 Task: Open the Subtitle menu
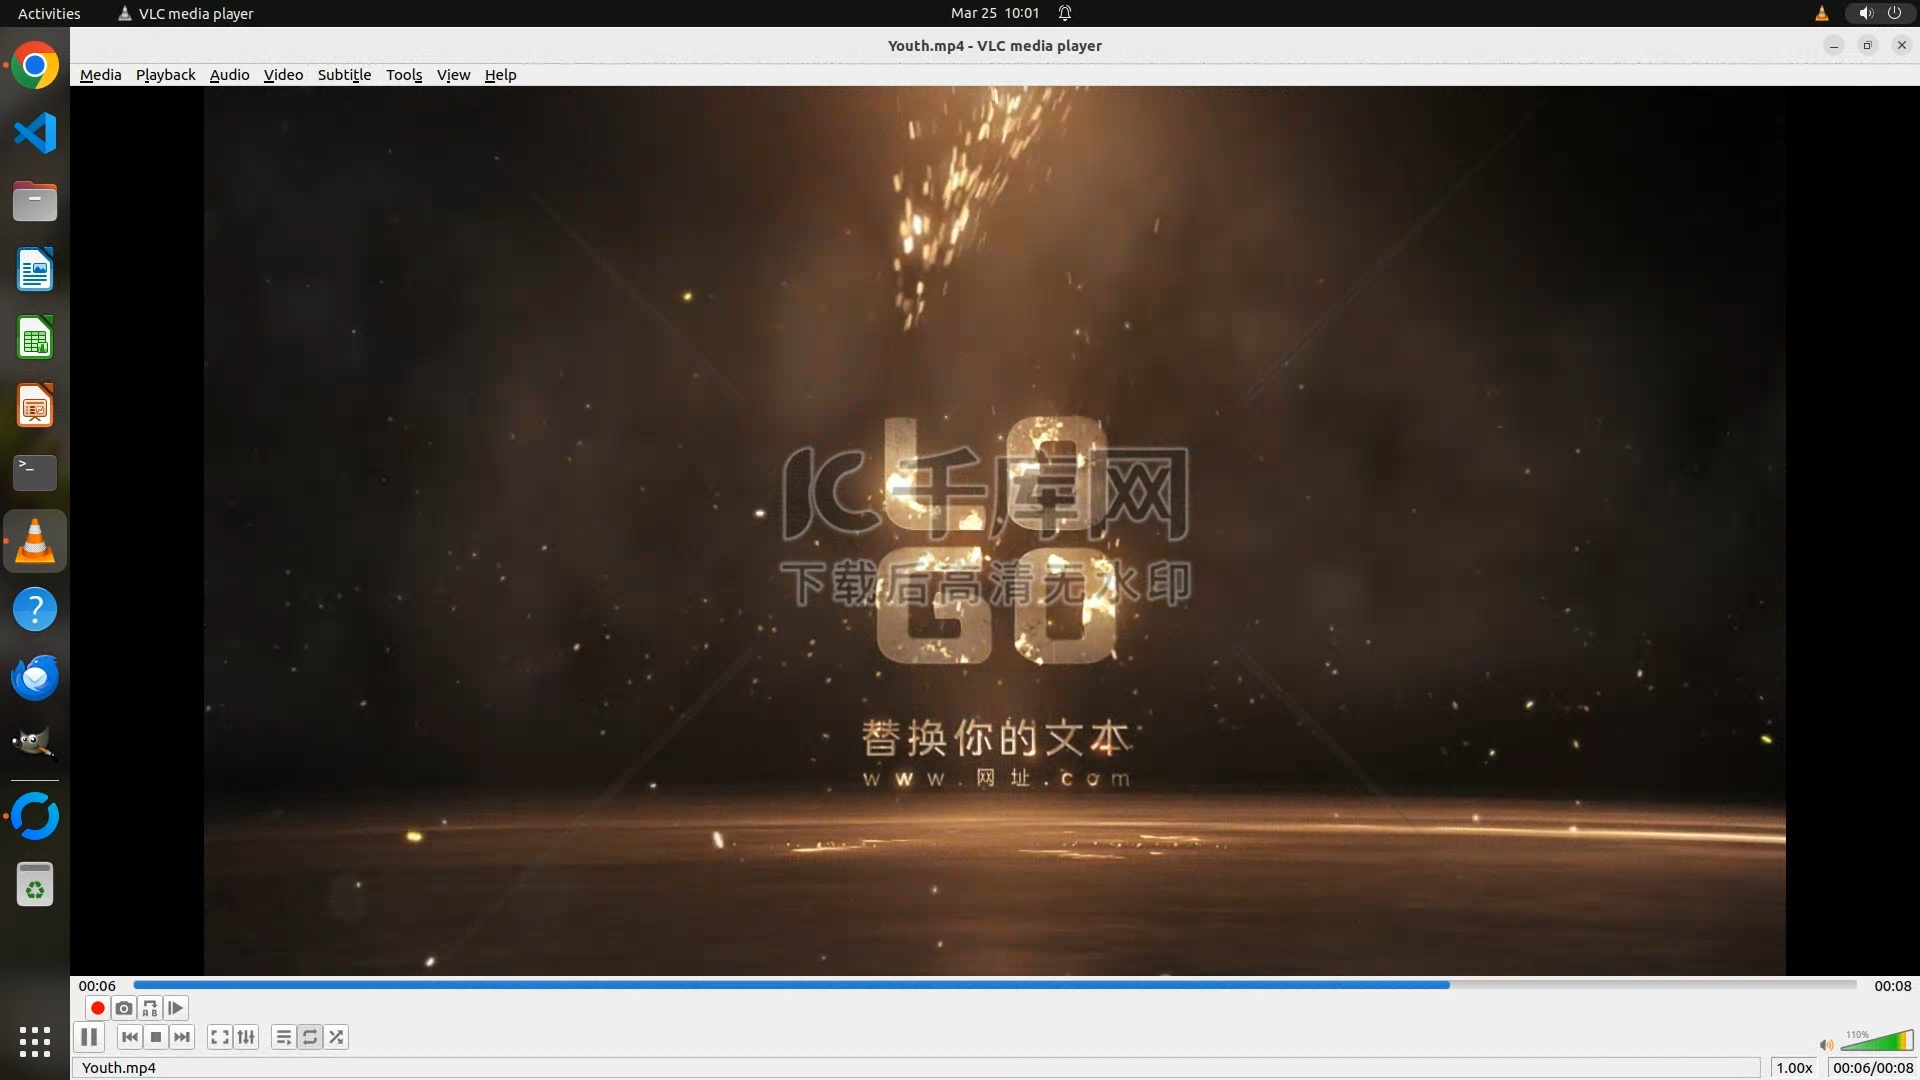(x=344, y=75)
